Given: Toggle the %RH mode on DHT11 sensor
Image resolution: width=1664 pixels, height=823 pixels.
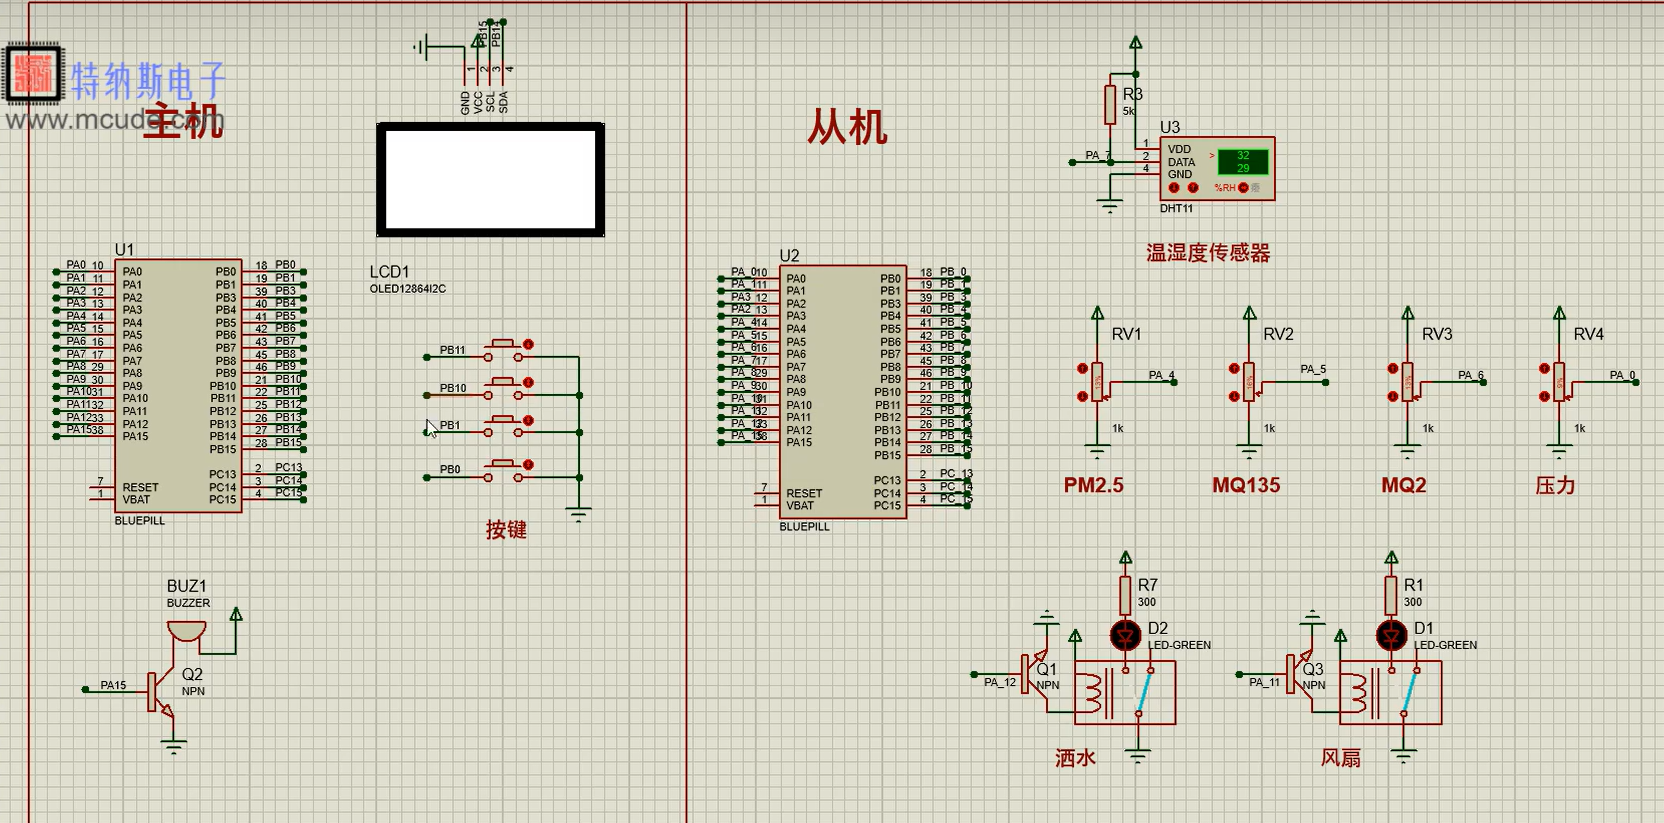Looking at the screenshot, I should click(1243, 188).
